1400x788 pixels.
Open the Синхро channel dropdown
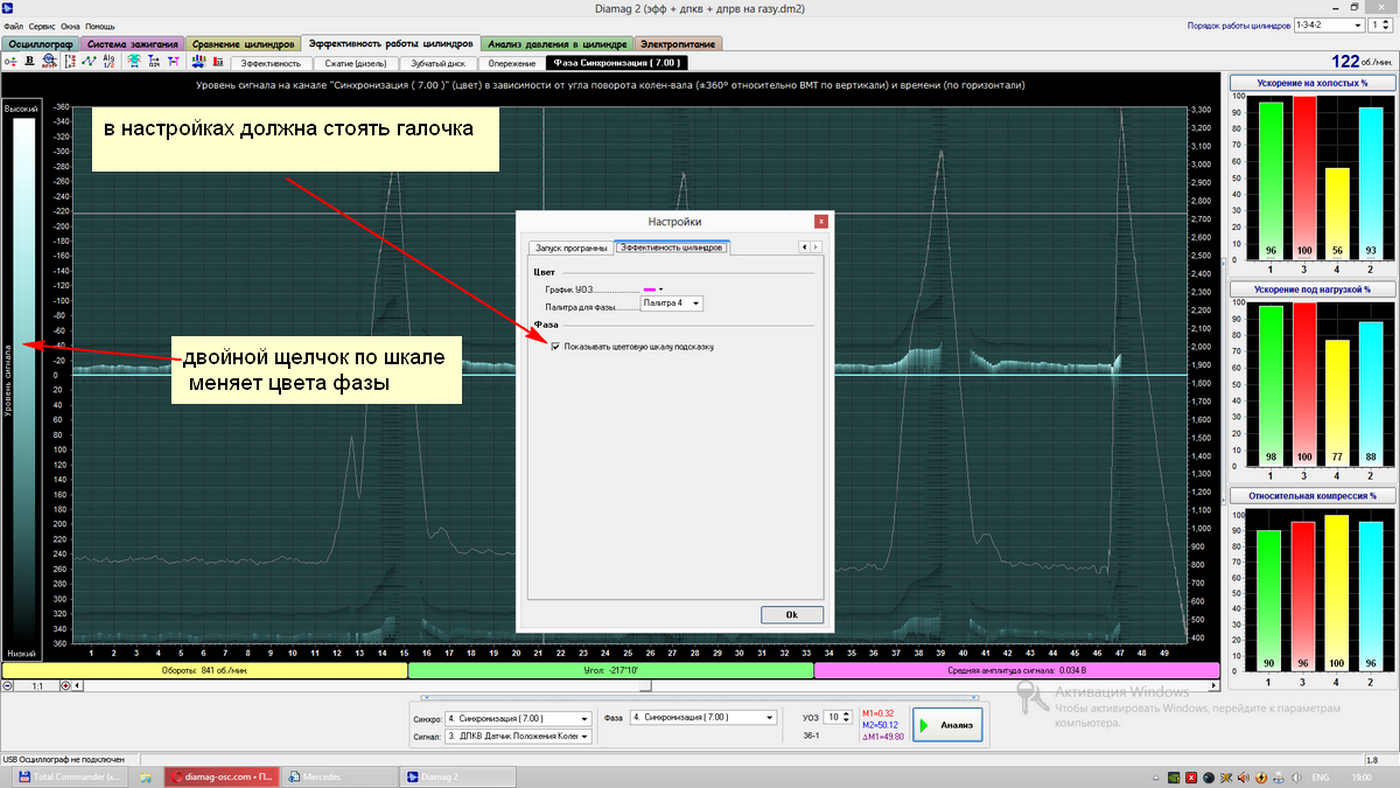(x=518, y=718)
